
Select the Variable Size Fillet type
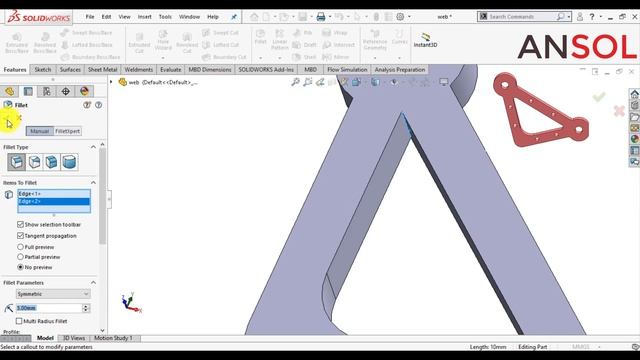[34, 162]
